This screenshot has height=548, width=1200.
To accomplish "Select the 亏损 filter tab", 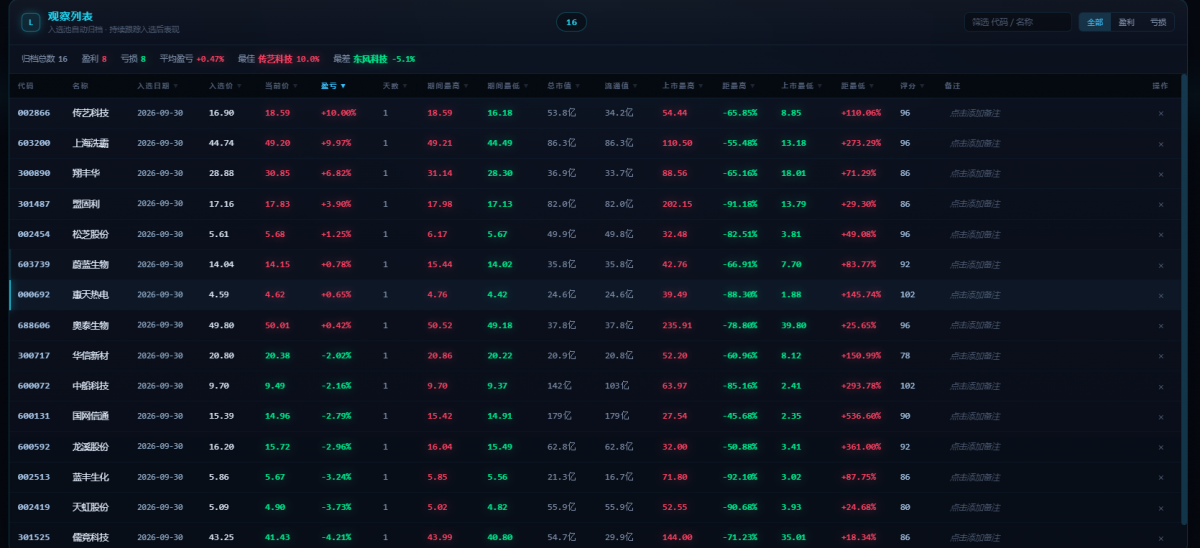I will click(1158, 22).
